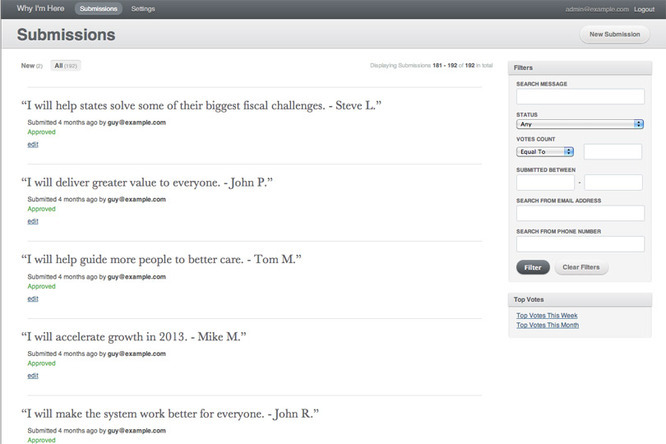Viewport: 666px width, 444px height.
Task: Click guy@example.com under Steve L. quote
Action: tap(136, 122)
